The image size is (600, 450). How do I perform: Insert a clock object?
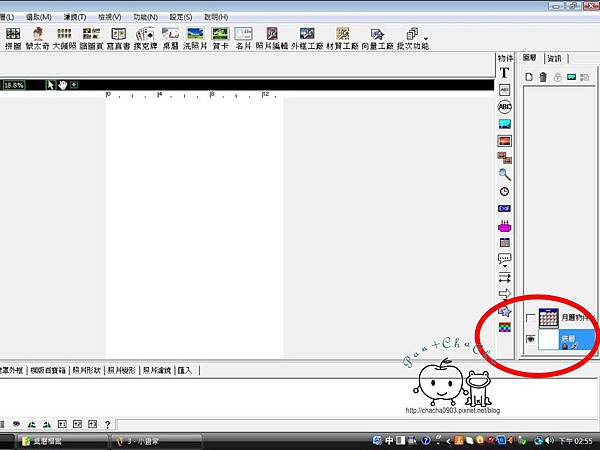pos(504,191)
